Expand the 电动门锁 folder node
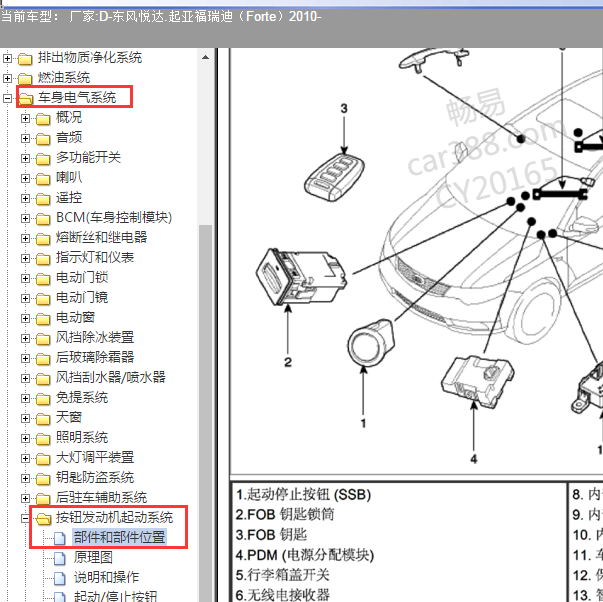Screen dimensions: 603x602 point(25,278)
